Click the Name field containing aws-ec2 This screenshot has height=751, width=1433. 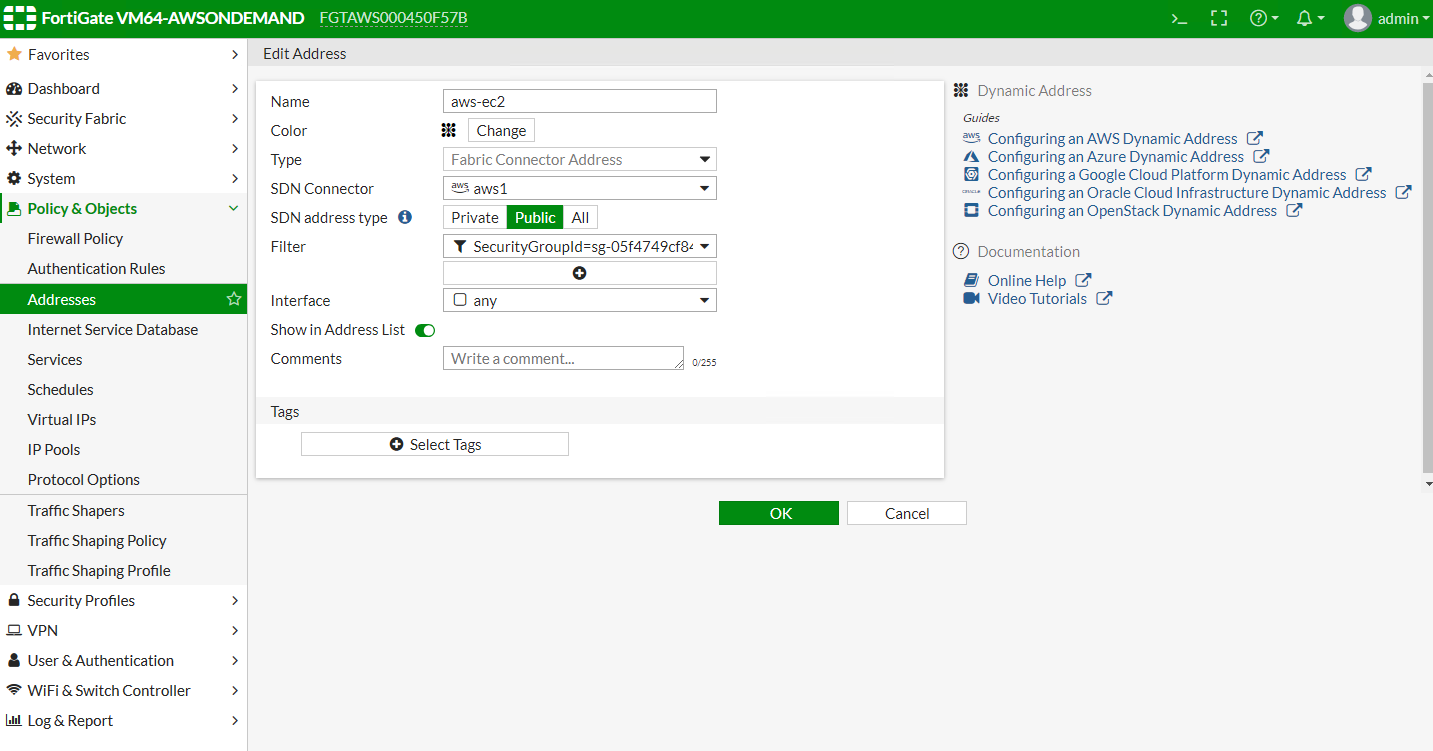point(579,100)
